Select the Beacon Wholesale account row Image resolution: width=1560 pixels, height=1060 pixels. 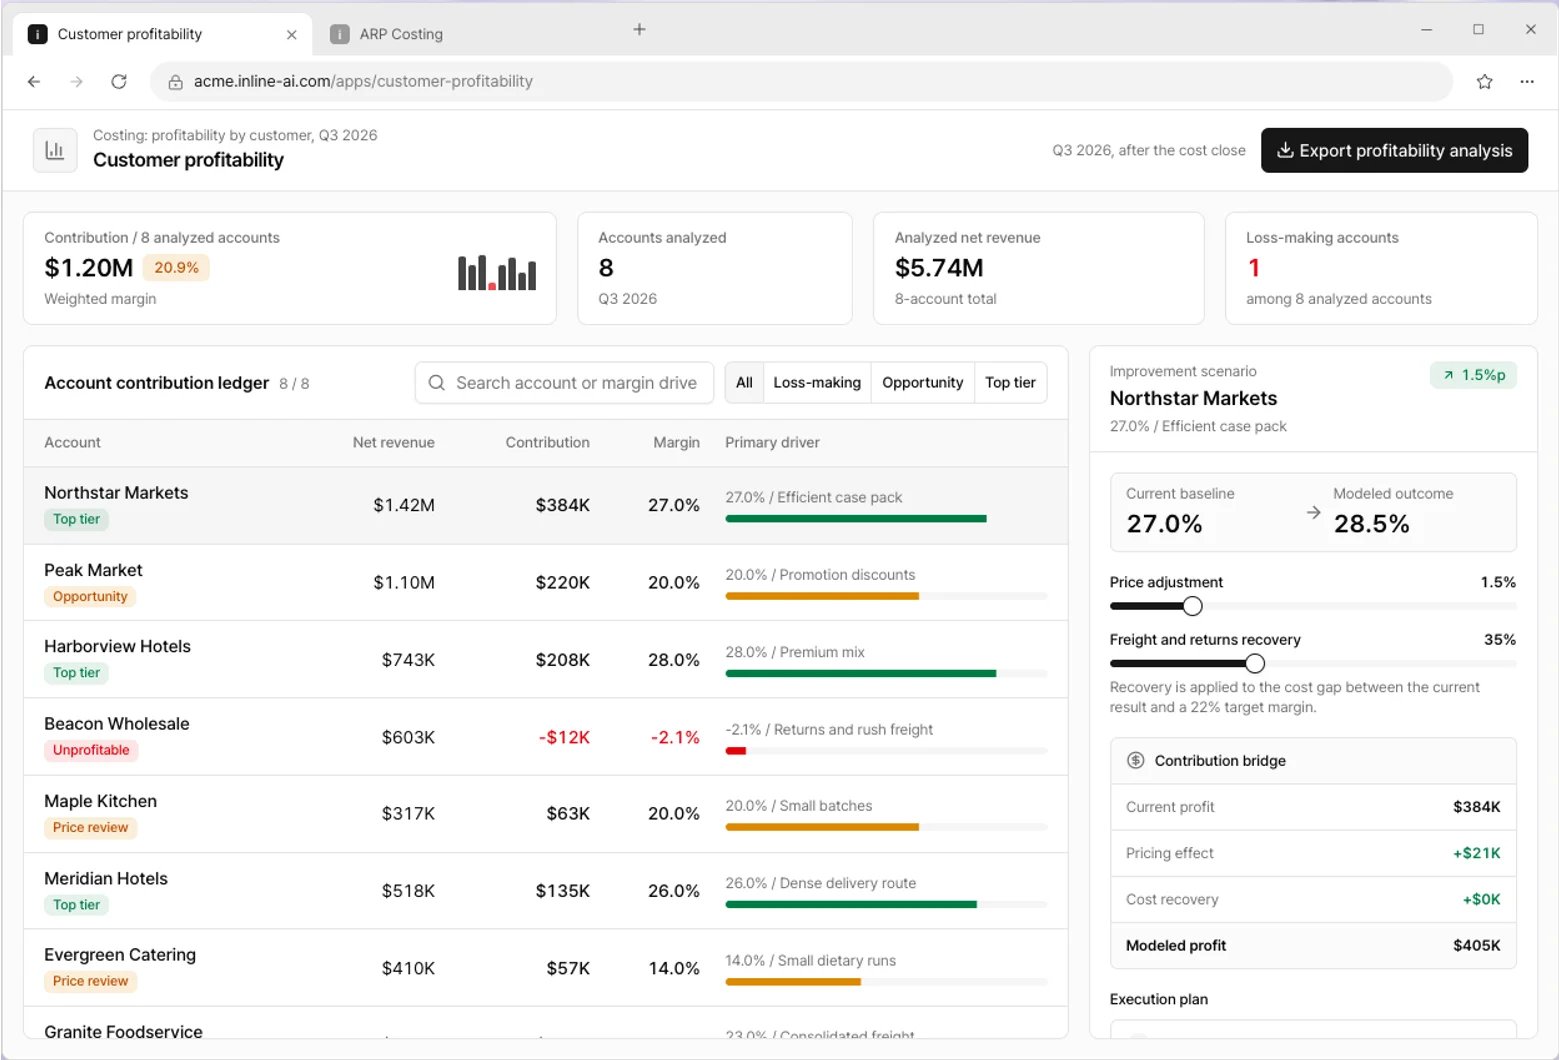(x=546, y=737)
